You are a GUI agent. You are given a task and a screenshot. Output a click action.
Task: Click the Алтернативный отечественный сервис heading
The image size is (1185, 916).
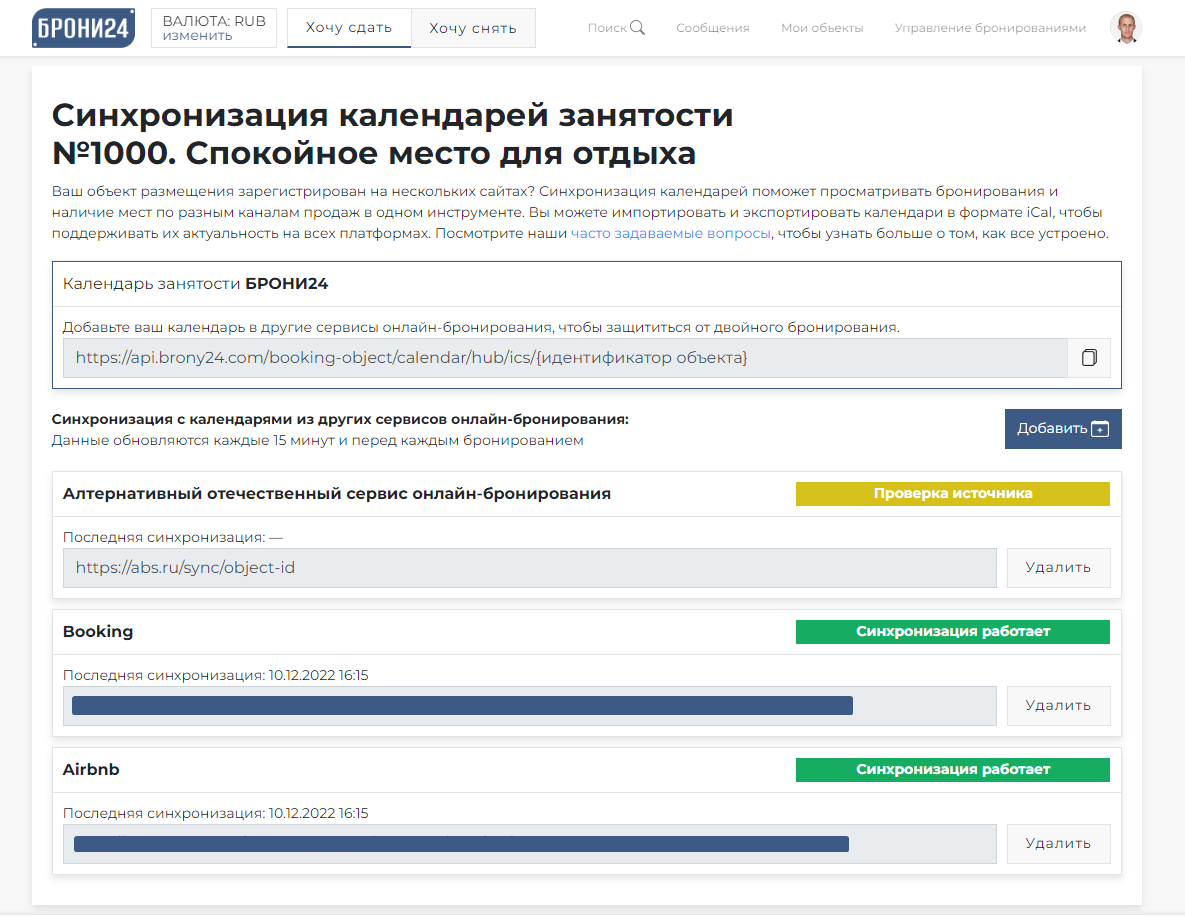tap(336, 494)
